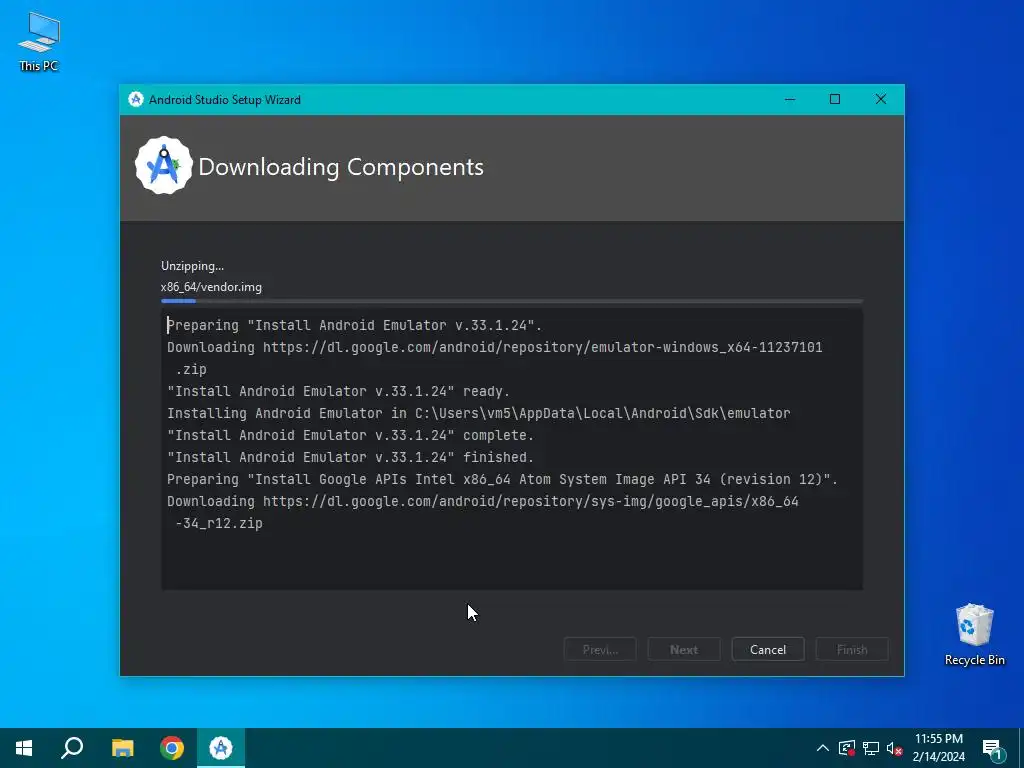1024x768 pixels.
Task: Click the 'x86_64/vendor.img' file label
Action: tap(211, 287)
